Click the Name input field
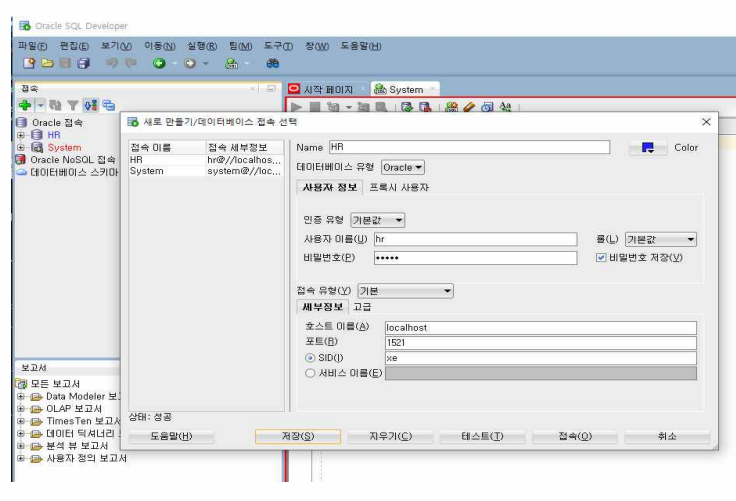 (x=469, y=147)
